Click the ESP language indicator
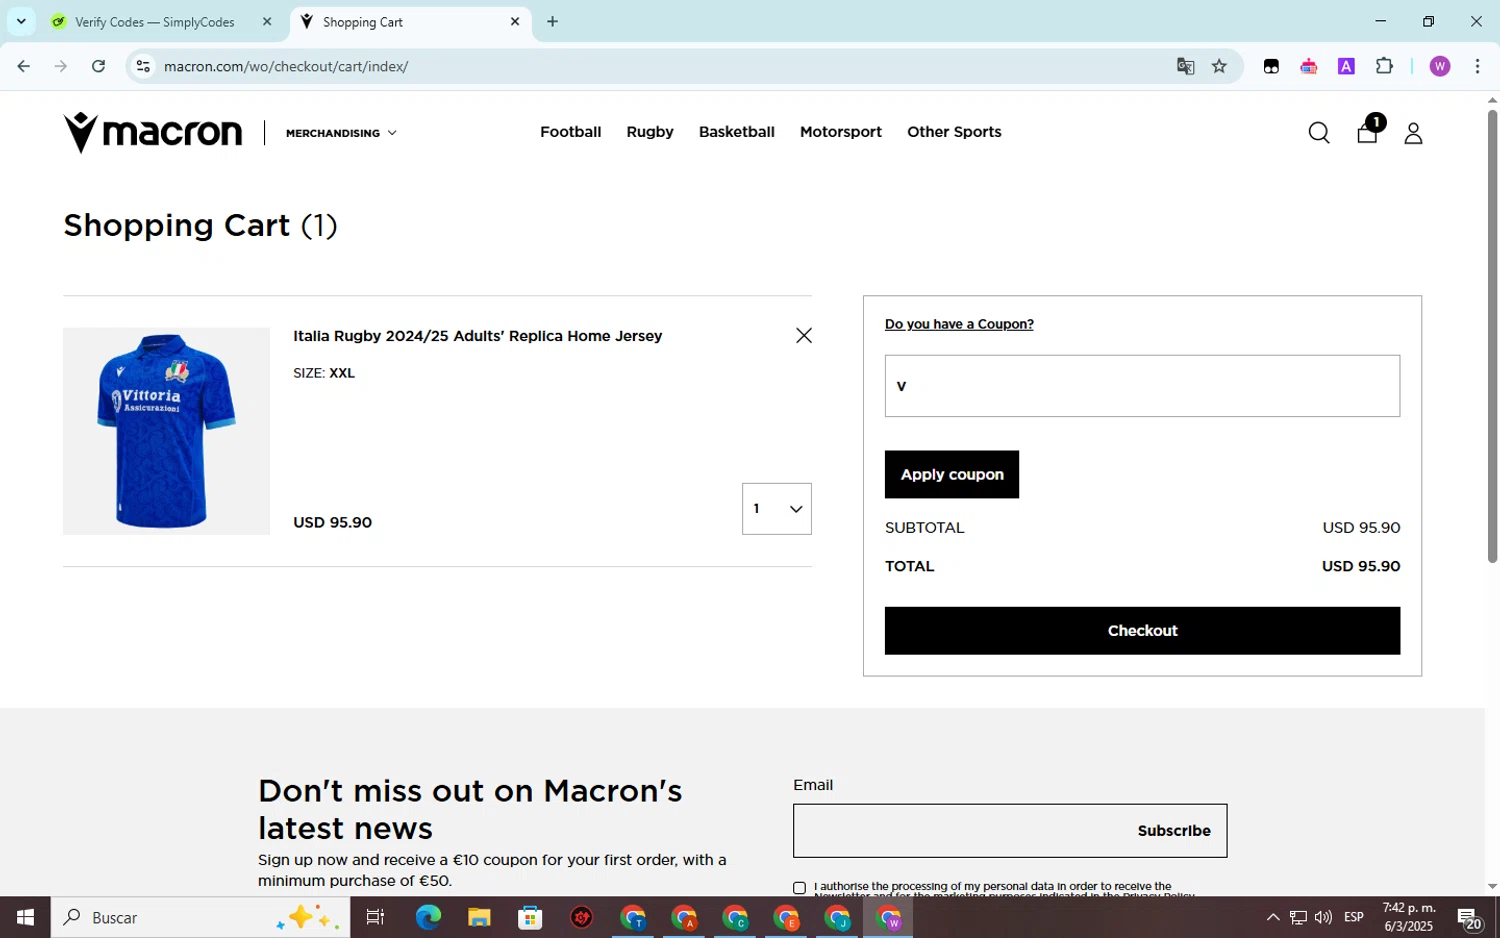This screenshot has width=1500, height=938. (x=1354, y=917)
